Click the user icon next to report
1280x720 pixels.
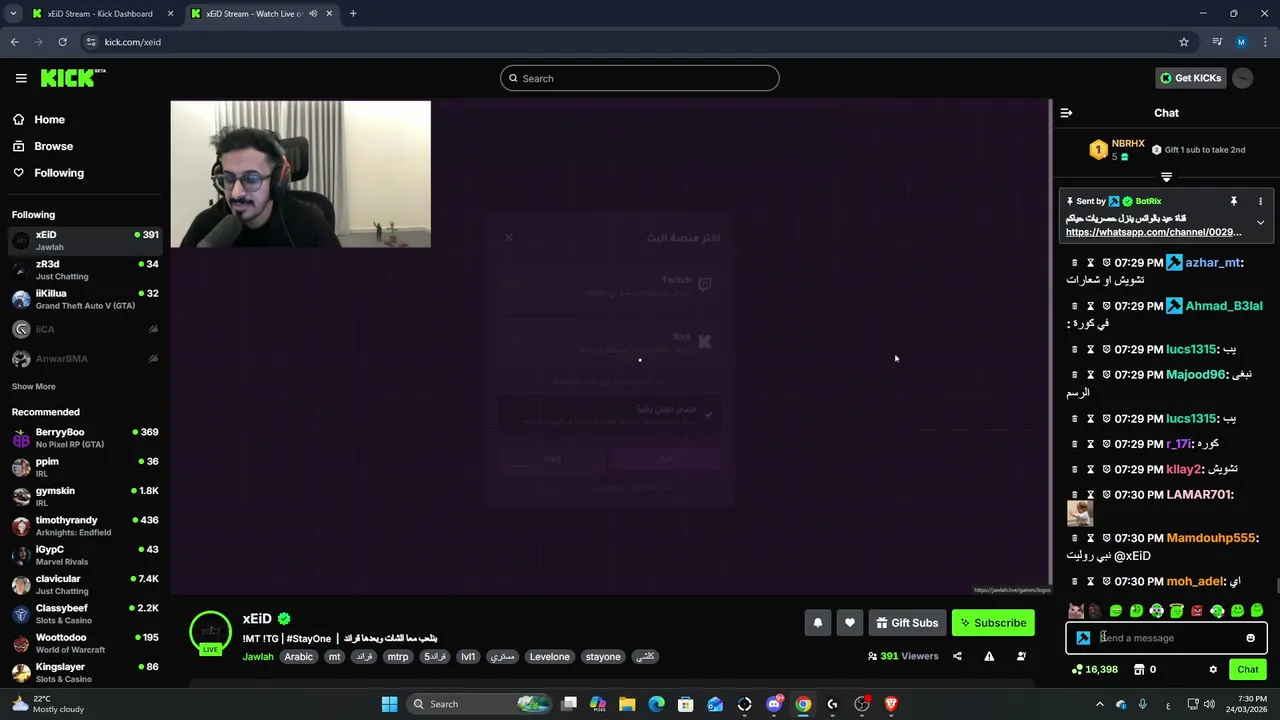point(1021,656)
